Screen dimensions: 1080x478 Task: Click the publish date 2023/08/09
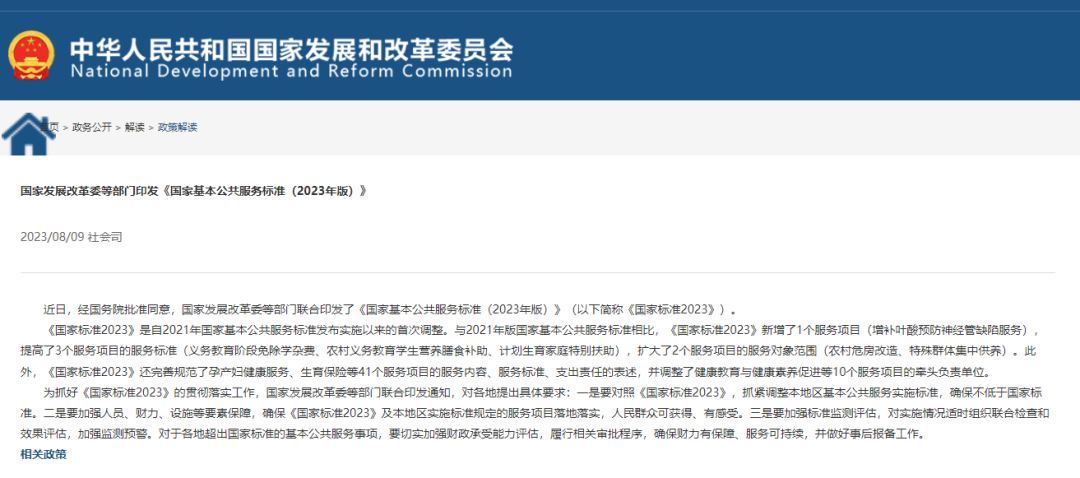pos(52,237)
